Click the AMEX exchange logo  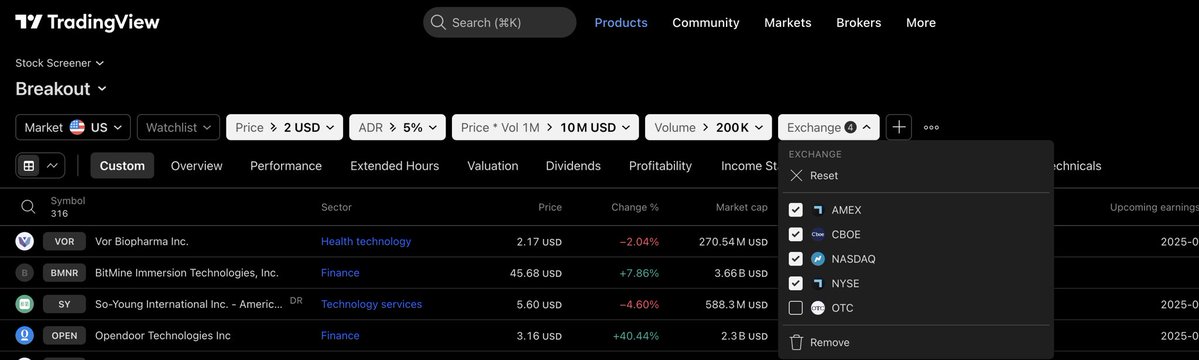(818, 210)
